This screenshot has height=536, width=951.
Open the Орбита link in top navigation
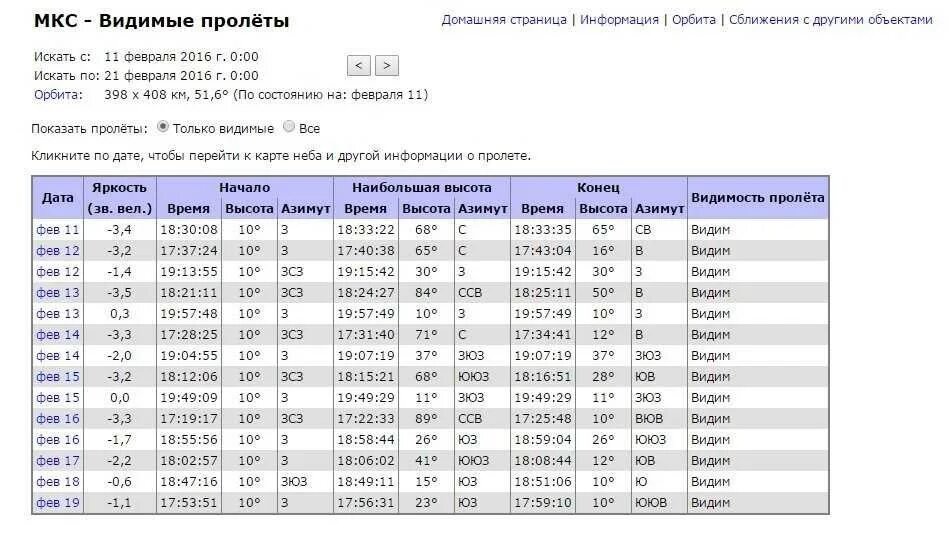click(x=694, y=19)
